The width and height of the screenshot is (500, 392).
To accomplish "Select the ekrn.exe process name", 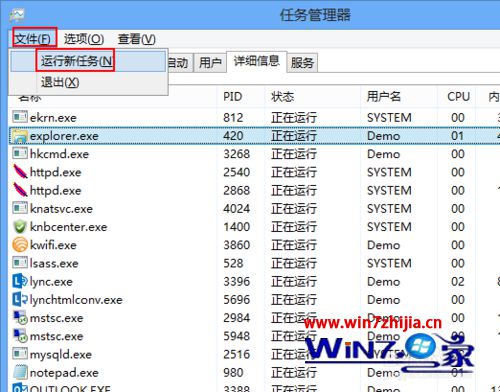I will tap(53, 118).
